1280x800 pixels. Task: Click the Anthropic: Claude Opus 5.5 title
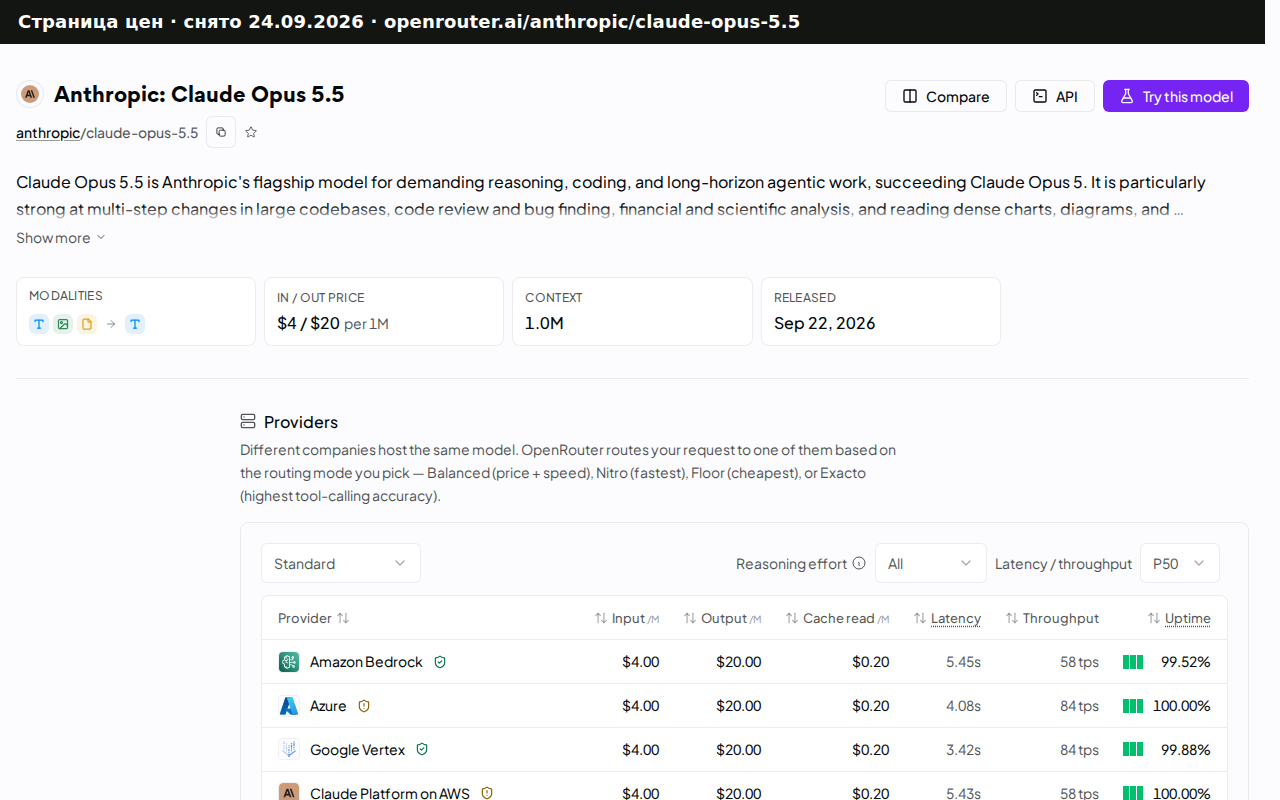coord(199,94)
